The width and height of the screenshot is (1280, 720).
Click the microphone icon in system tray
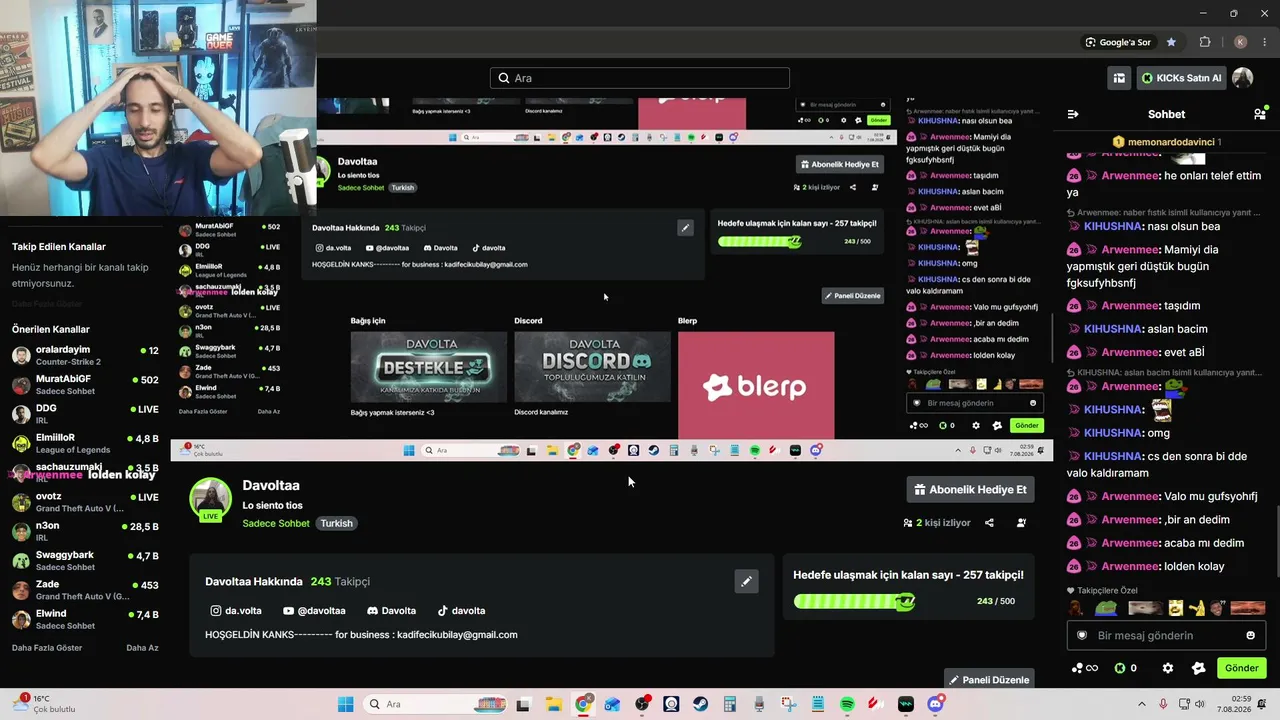click(x=1163, y=704)
